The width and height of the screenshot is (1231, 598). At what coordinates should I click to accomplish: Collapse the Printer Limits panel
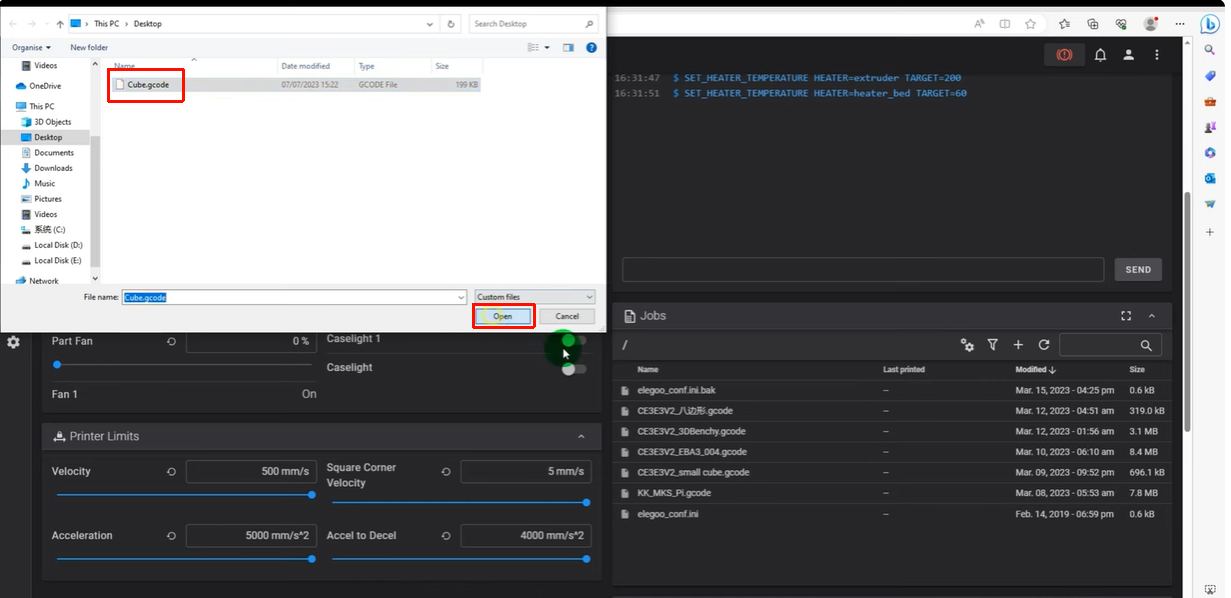click(x=581, y=437)
